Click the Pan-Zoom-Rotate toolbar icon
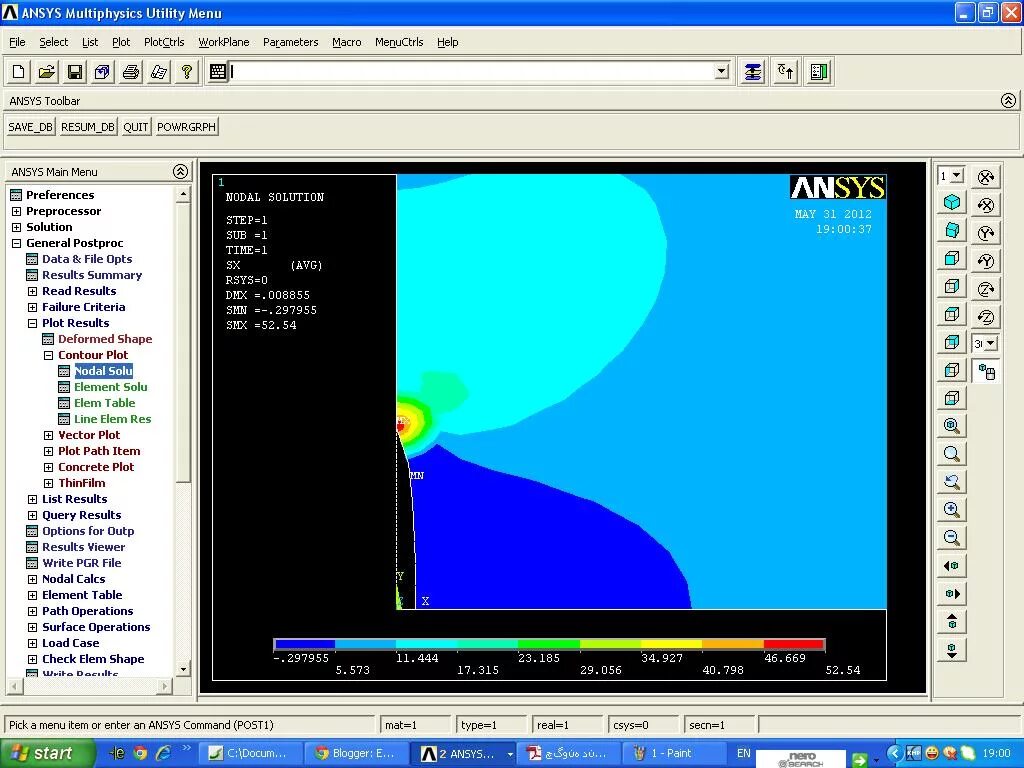 click(x=103, y=72)
